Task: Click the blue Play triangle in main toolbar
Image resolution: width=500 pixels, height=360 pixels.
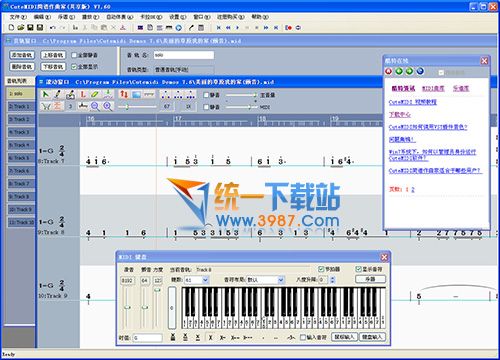Action: click(237, 28)
